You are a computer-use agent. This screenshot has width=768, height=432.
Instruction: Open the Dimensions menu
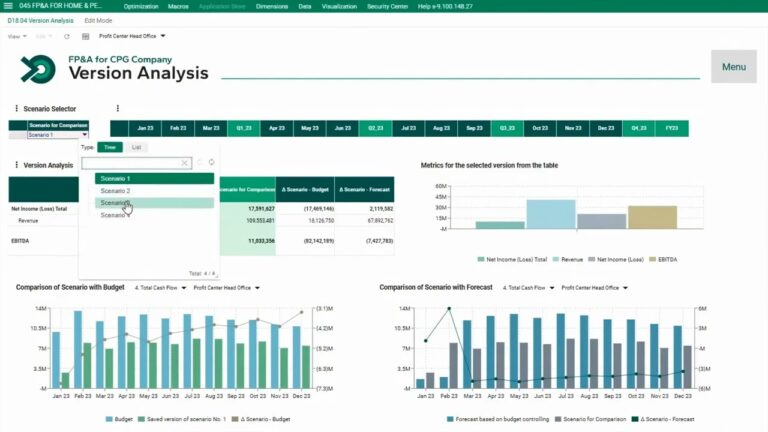click(271, 6)
